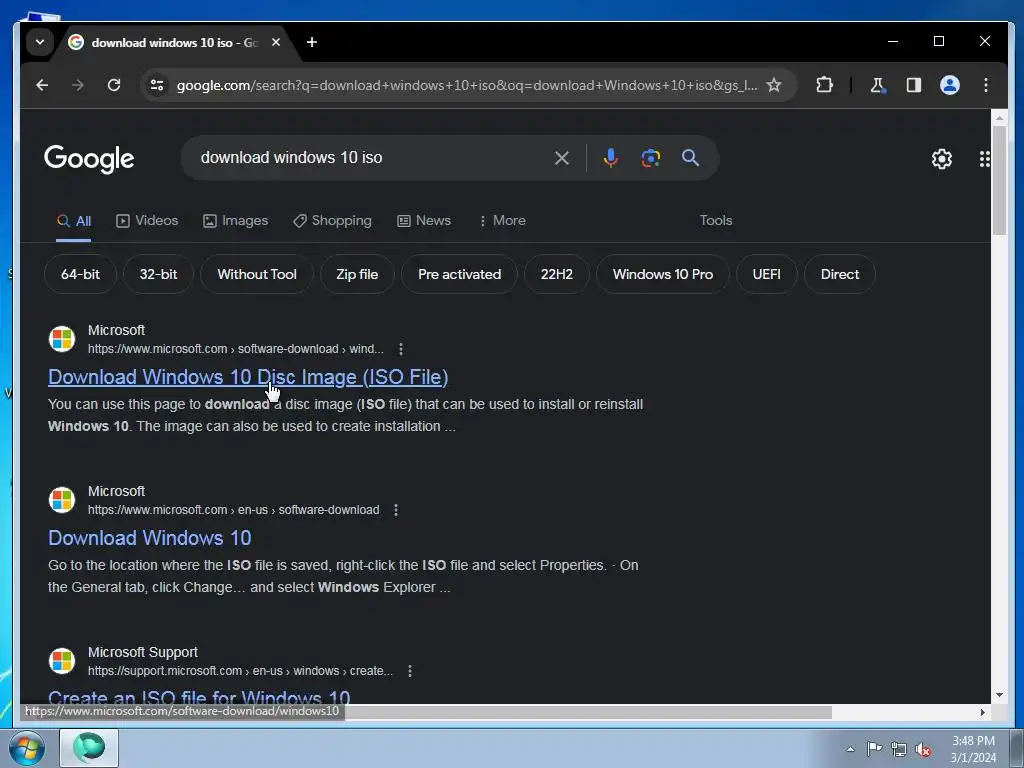
Task: Filter results by 64-bit chip
Action: pos(80,274)
